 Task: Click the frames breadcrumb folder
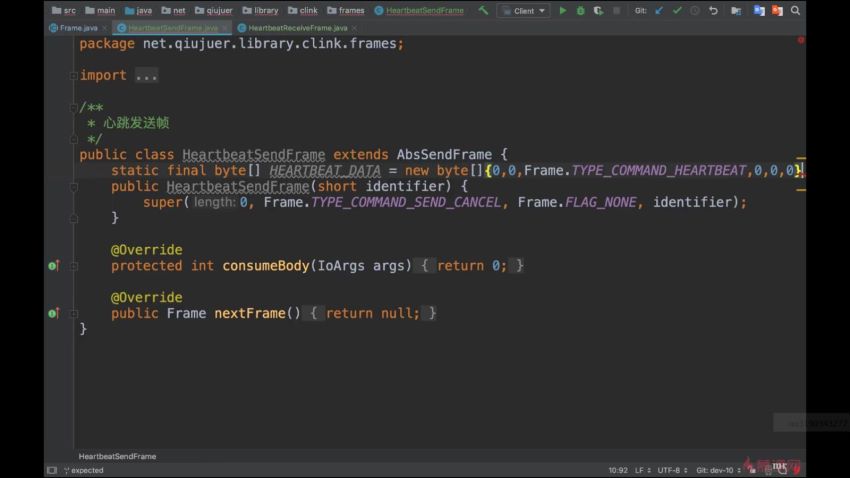pos(351,11)
